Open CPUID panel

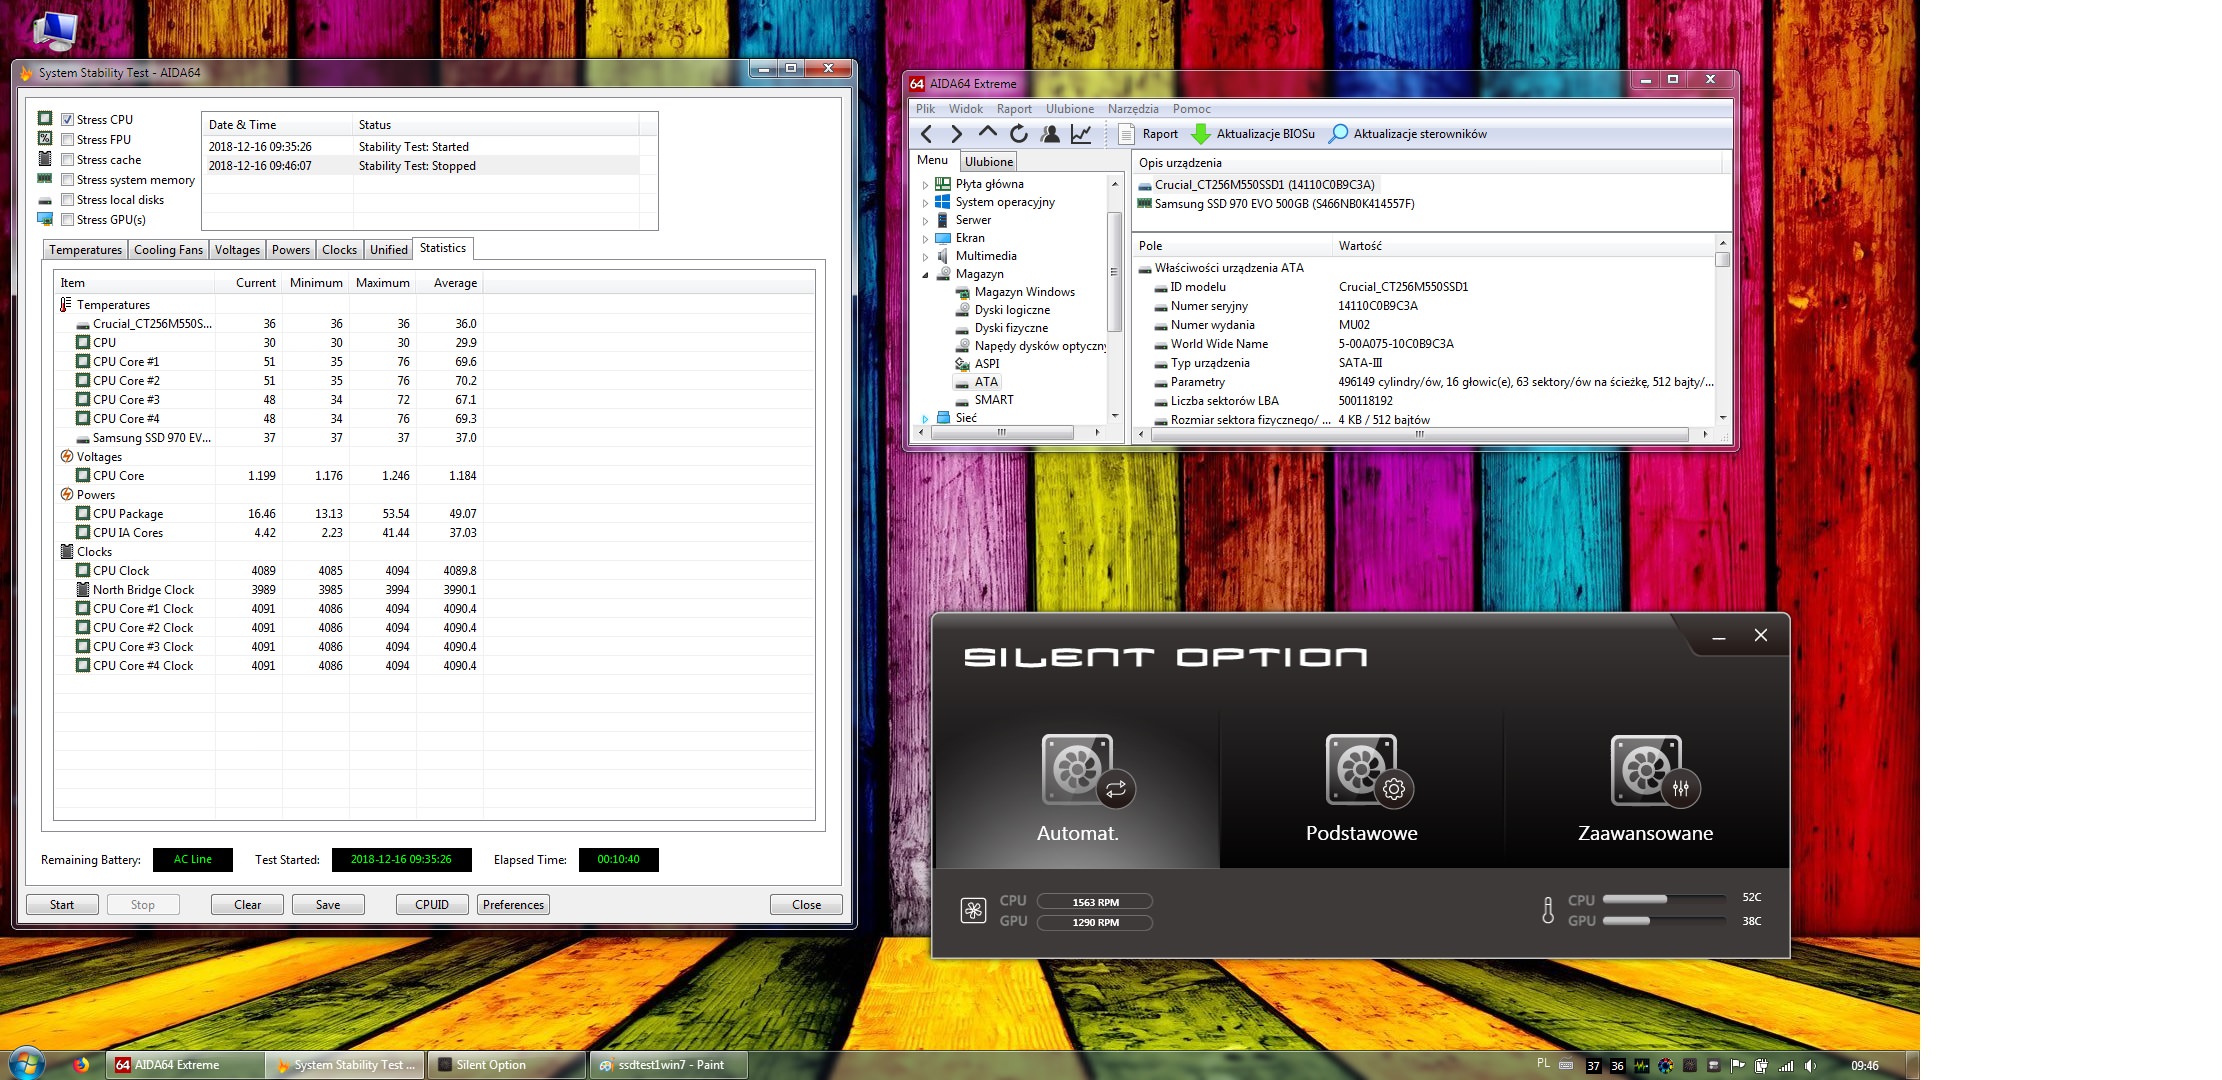[x=432, y=905]
